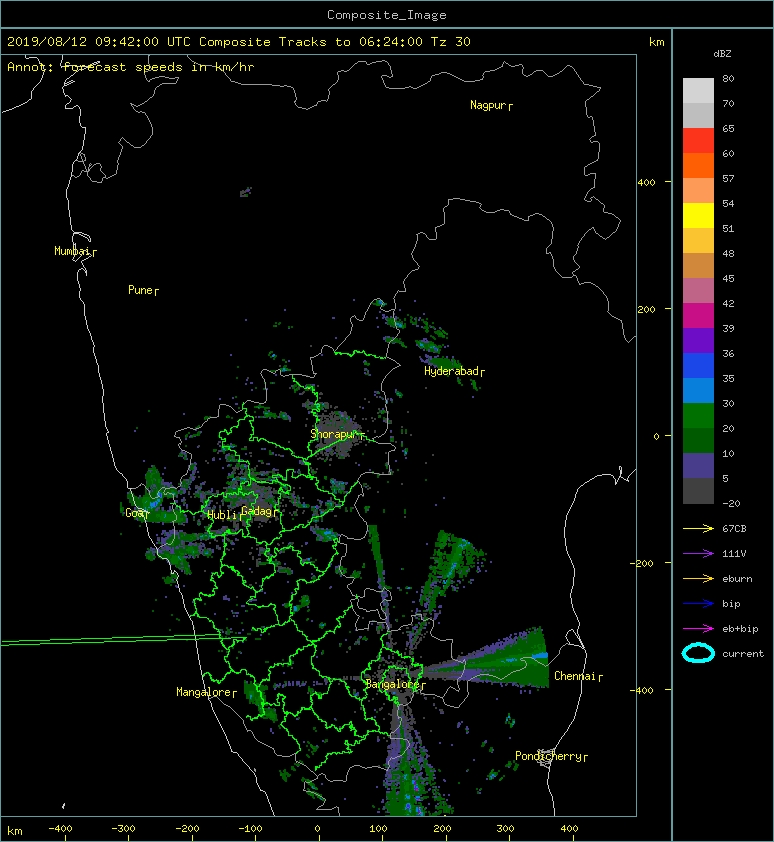Click the 0 tick on the horizontal axis
774x842 pixels.
click(x=318, y=829)
